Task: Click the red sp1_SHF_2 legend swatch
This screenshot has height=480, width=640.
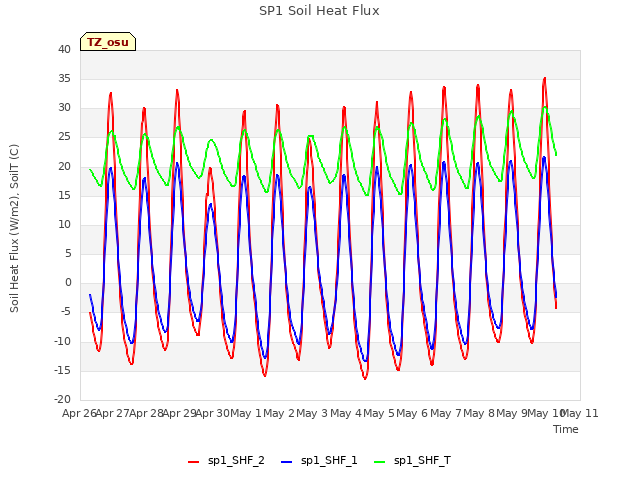Action: 193,462
